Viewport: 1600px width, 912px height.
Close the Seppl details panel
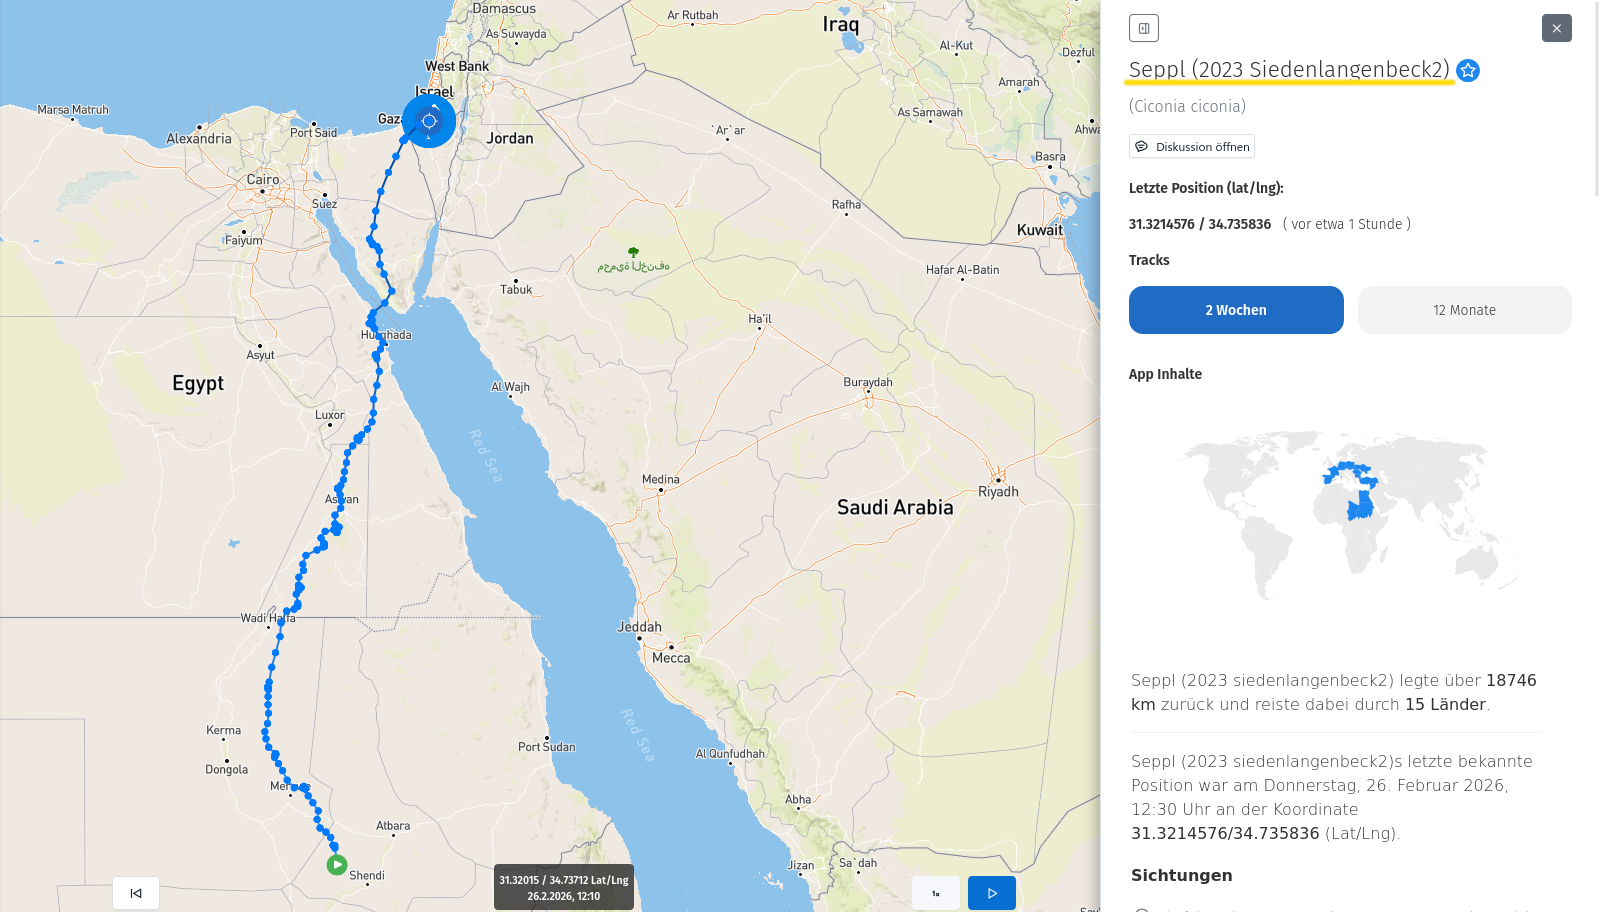(x=1556, y=28)
